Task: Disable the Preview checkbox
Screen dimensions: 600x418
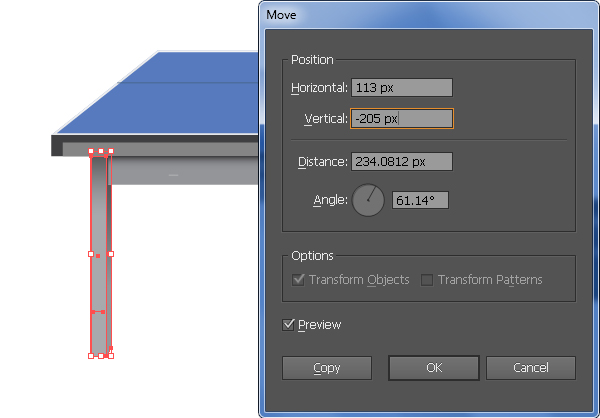Action: [x=288, y=325]
